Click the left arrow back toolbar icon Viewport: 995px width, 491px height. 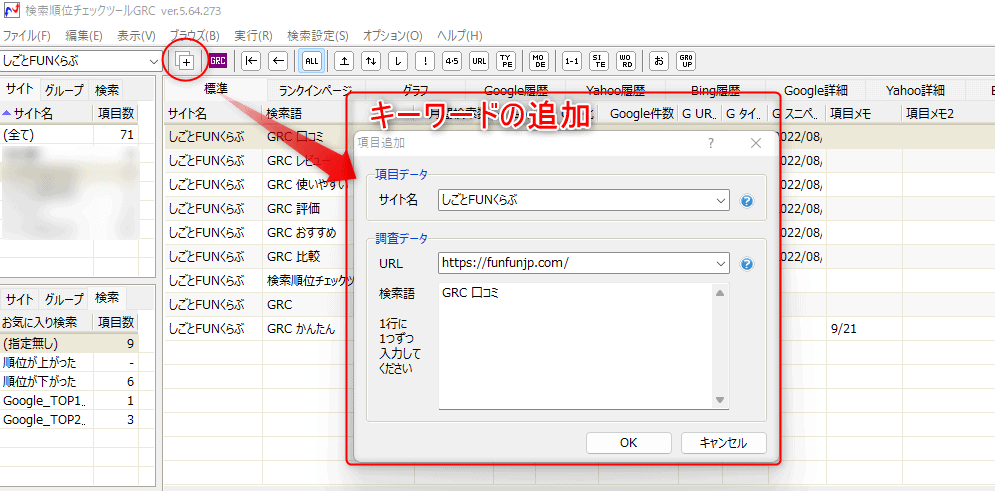coord(277,61)
